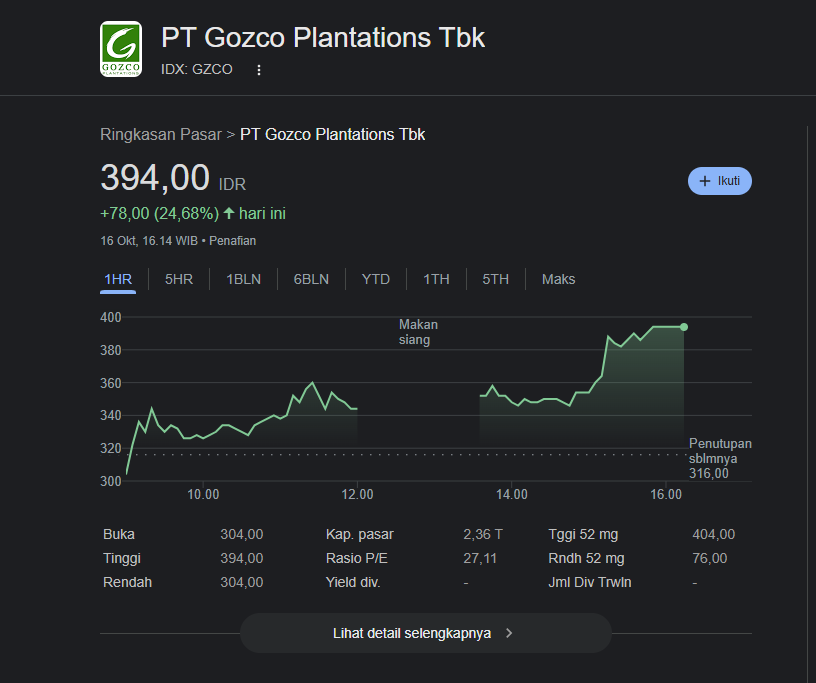Click the chevron arrow in Lihat detail selengkapnya

click(x=509, y=633)
